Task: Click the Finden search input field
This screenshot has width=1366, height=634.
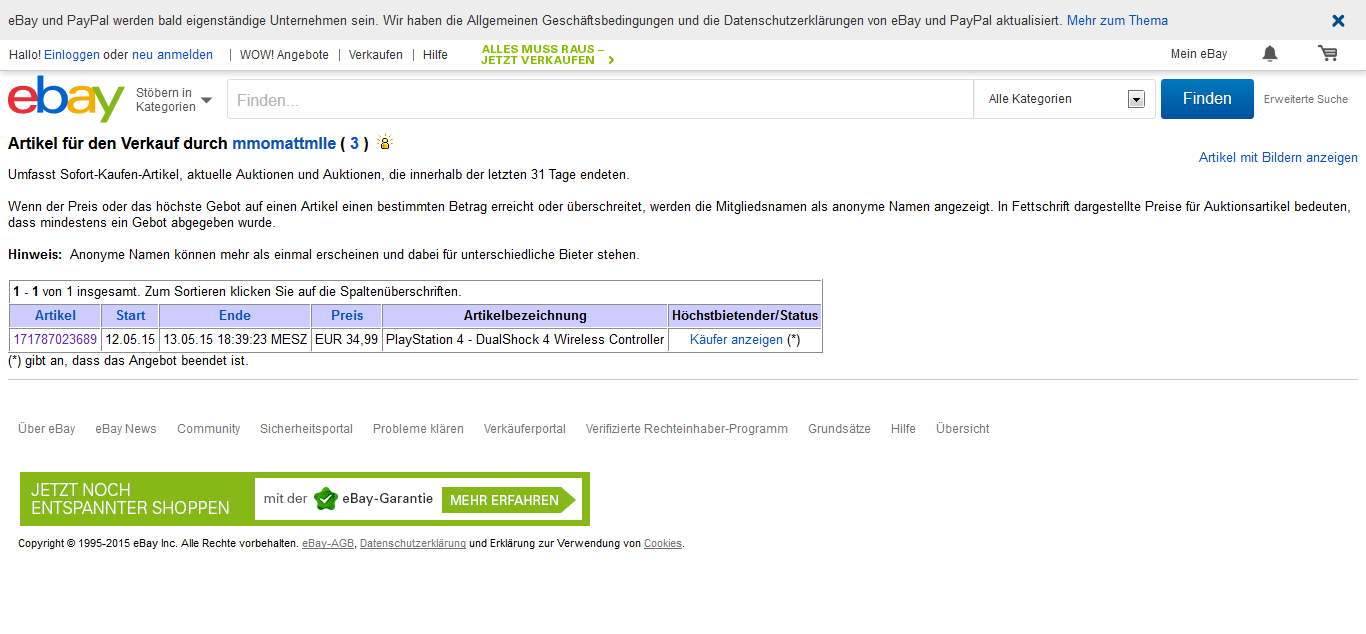Action: [x=600, y=100]
